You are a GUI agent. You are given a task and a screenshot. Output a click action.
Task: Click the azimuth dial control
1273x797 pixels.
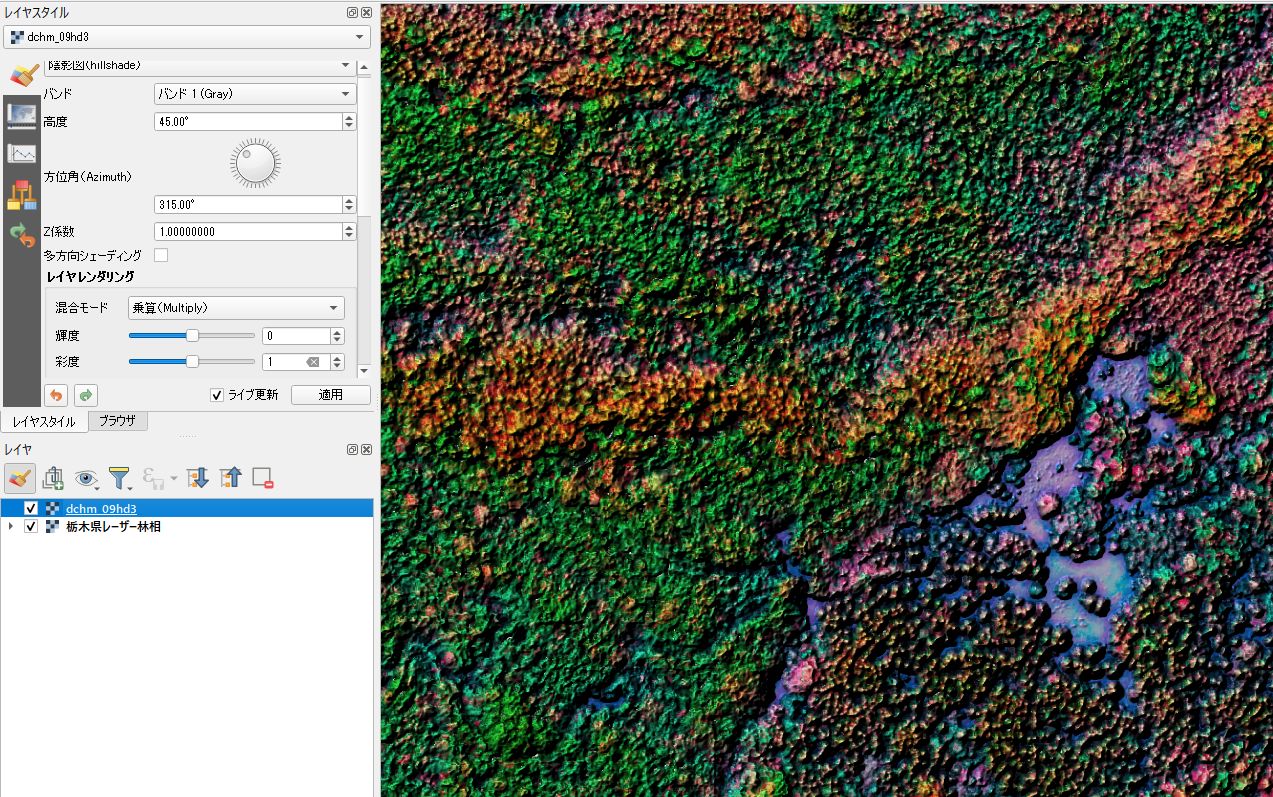pyautogui.click(x=255, y=163)
